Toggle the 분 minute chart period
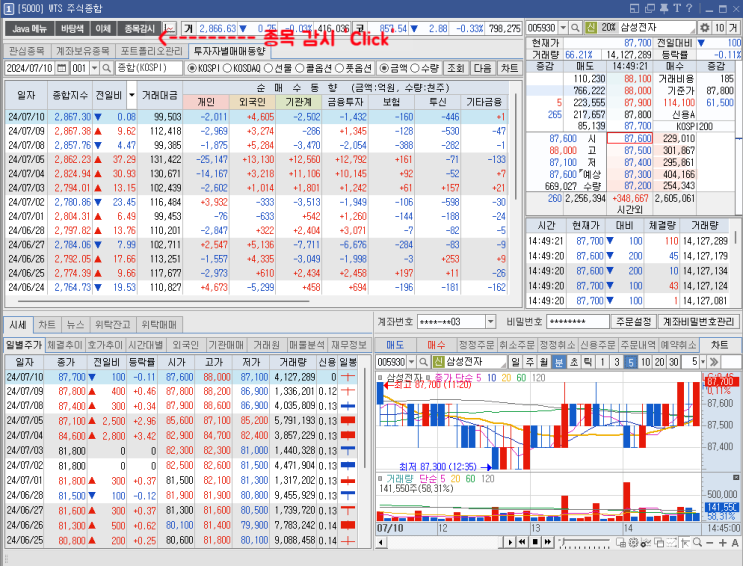The height and width of the screenshot is (566, 743). click(559, 362)
